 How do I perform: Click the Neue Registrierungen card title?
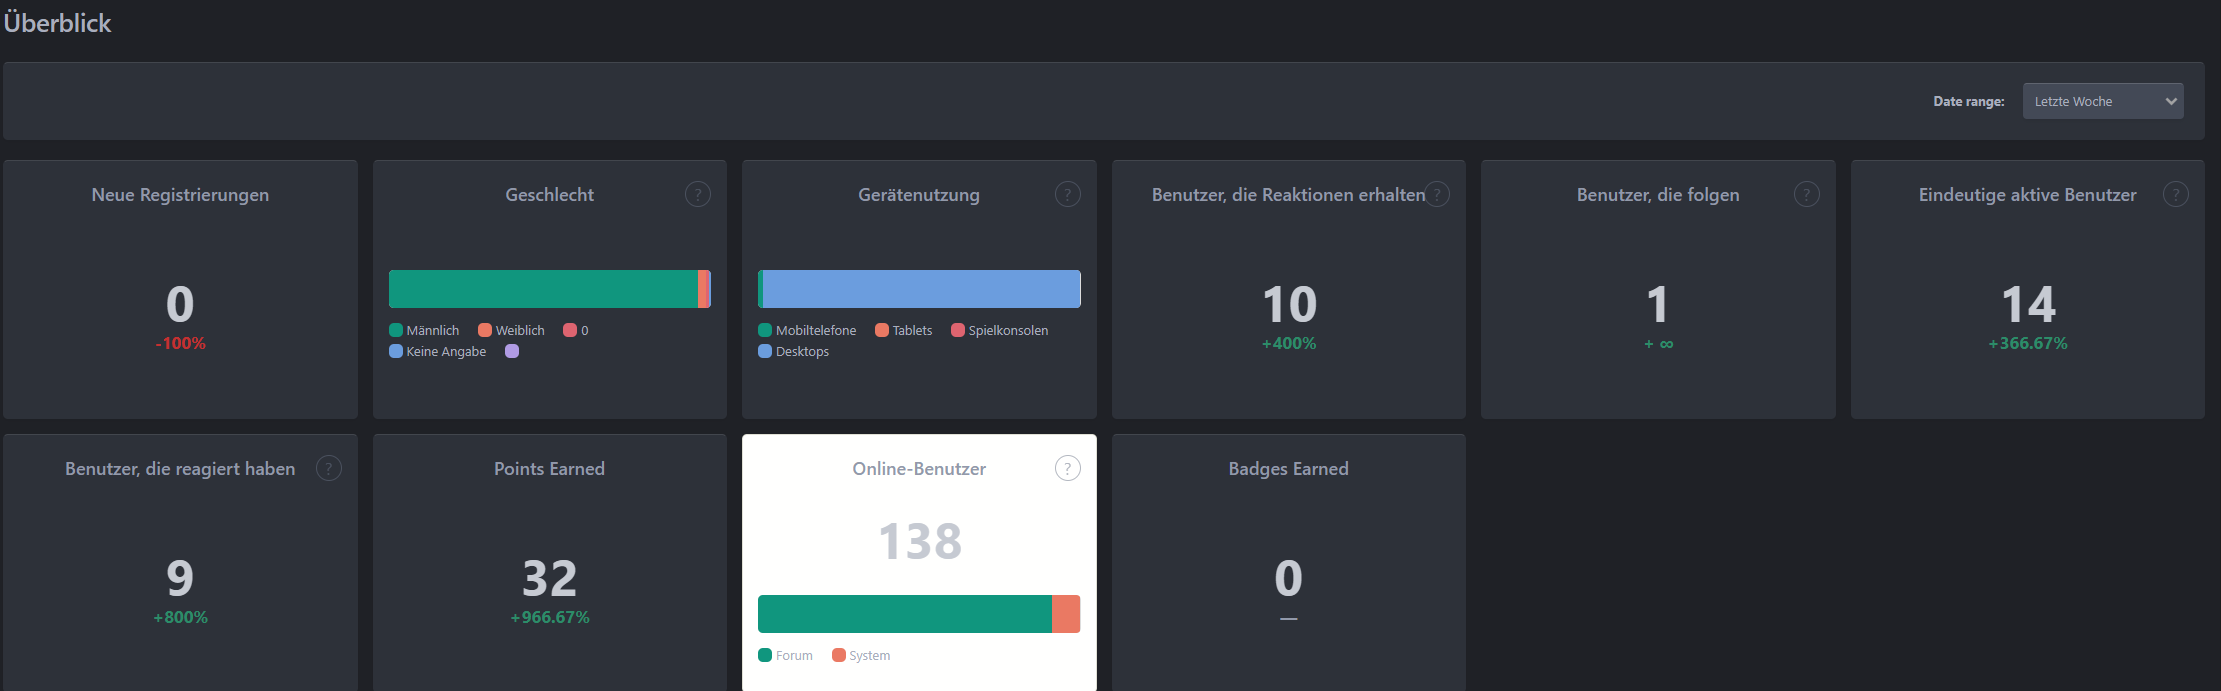180,195
